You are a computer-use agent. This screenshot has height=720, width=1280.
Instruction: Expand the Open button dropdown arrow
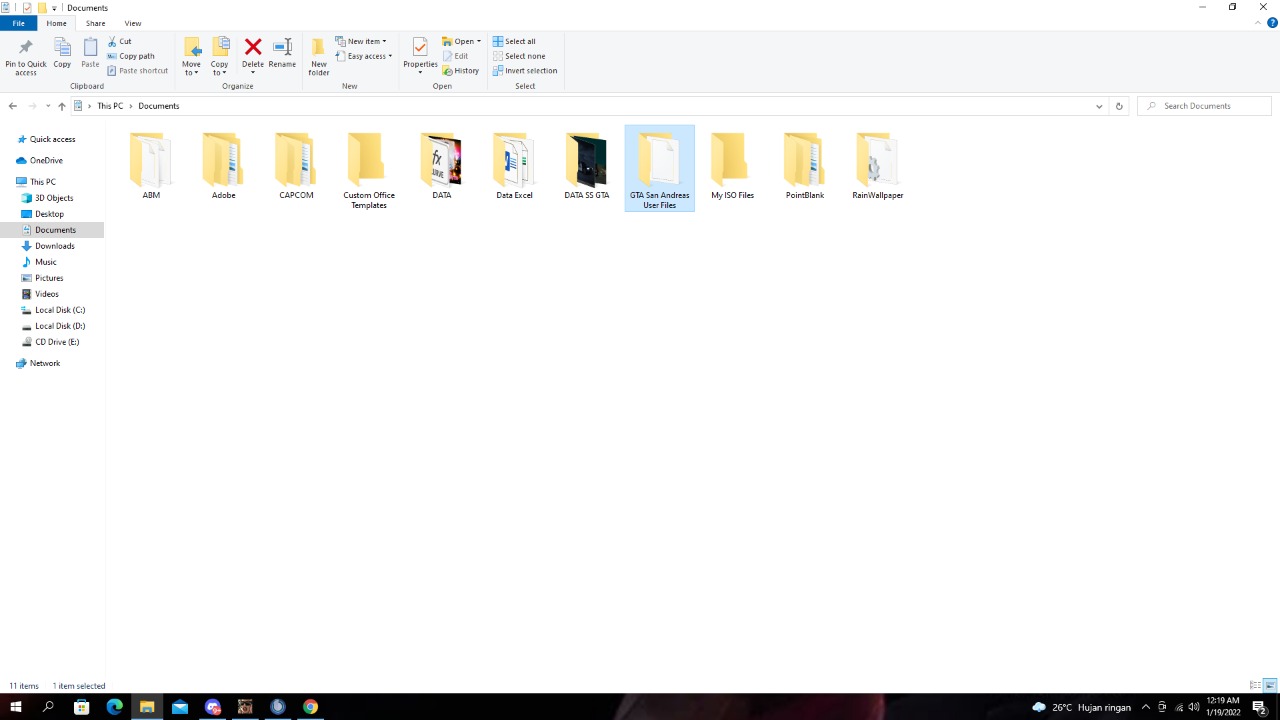(479, 41)
